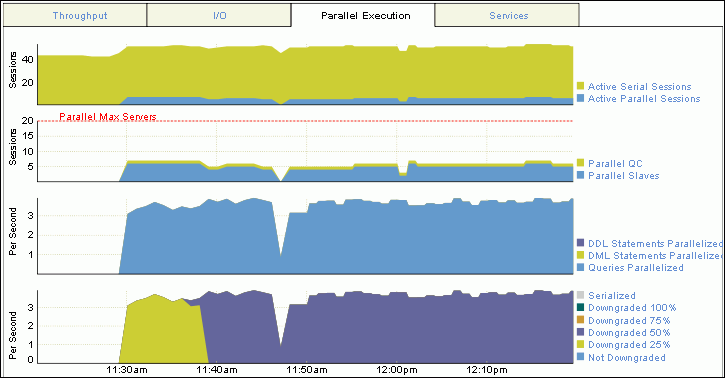
Task: Click the Downgraded 100% green swatch
Action: [x=580, y=307]
